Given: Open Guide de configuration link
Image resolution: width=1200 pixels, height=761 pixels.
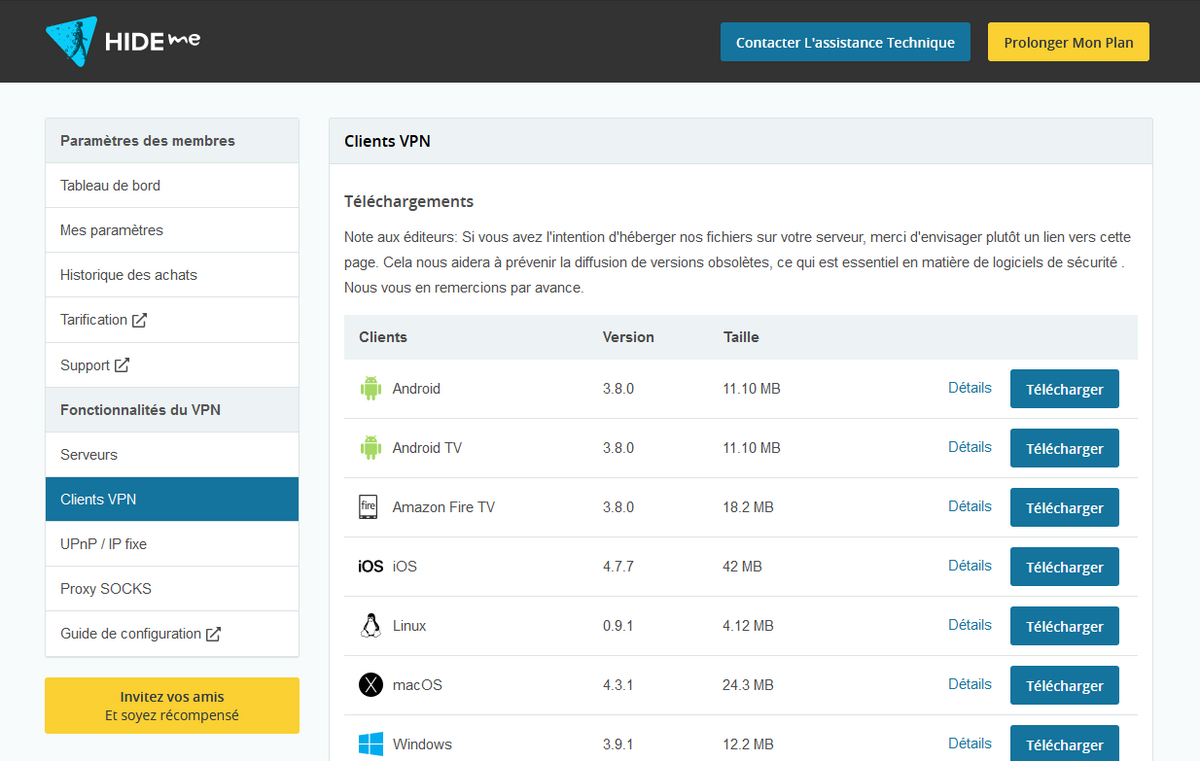Looking at the screenshot, I should click(172, 634).
